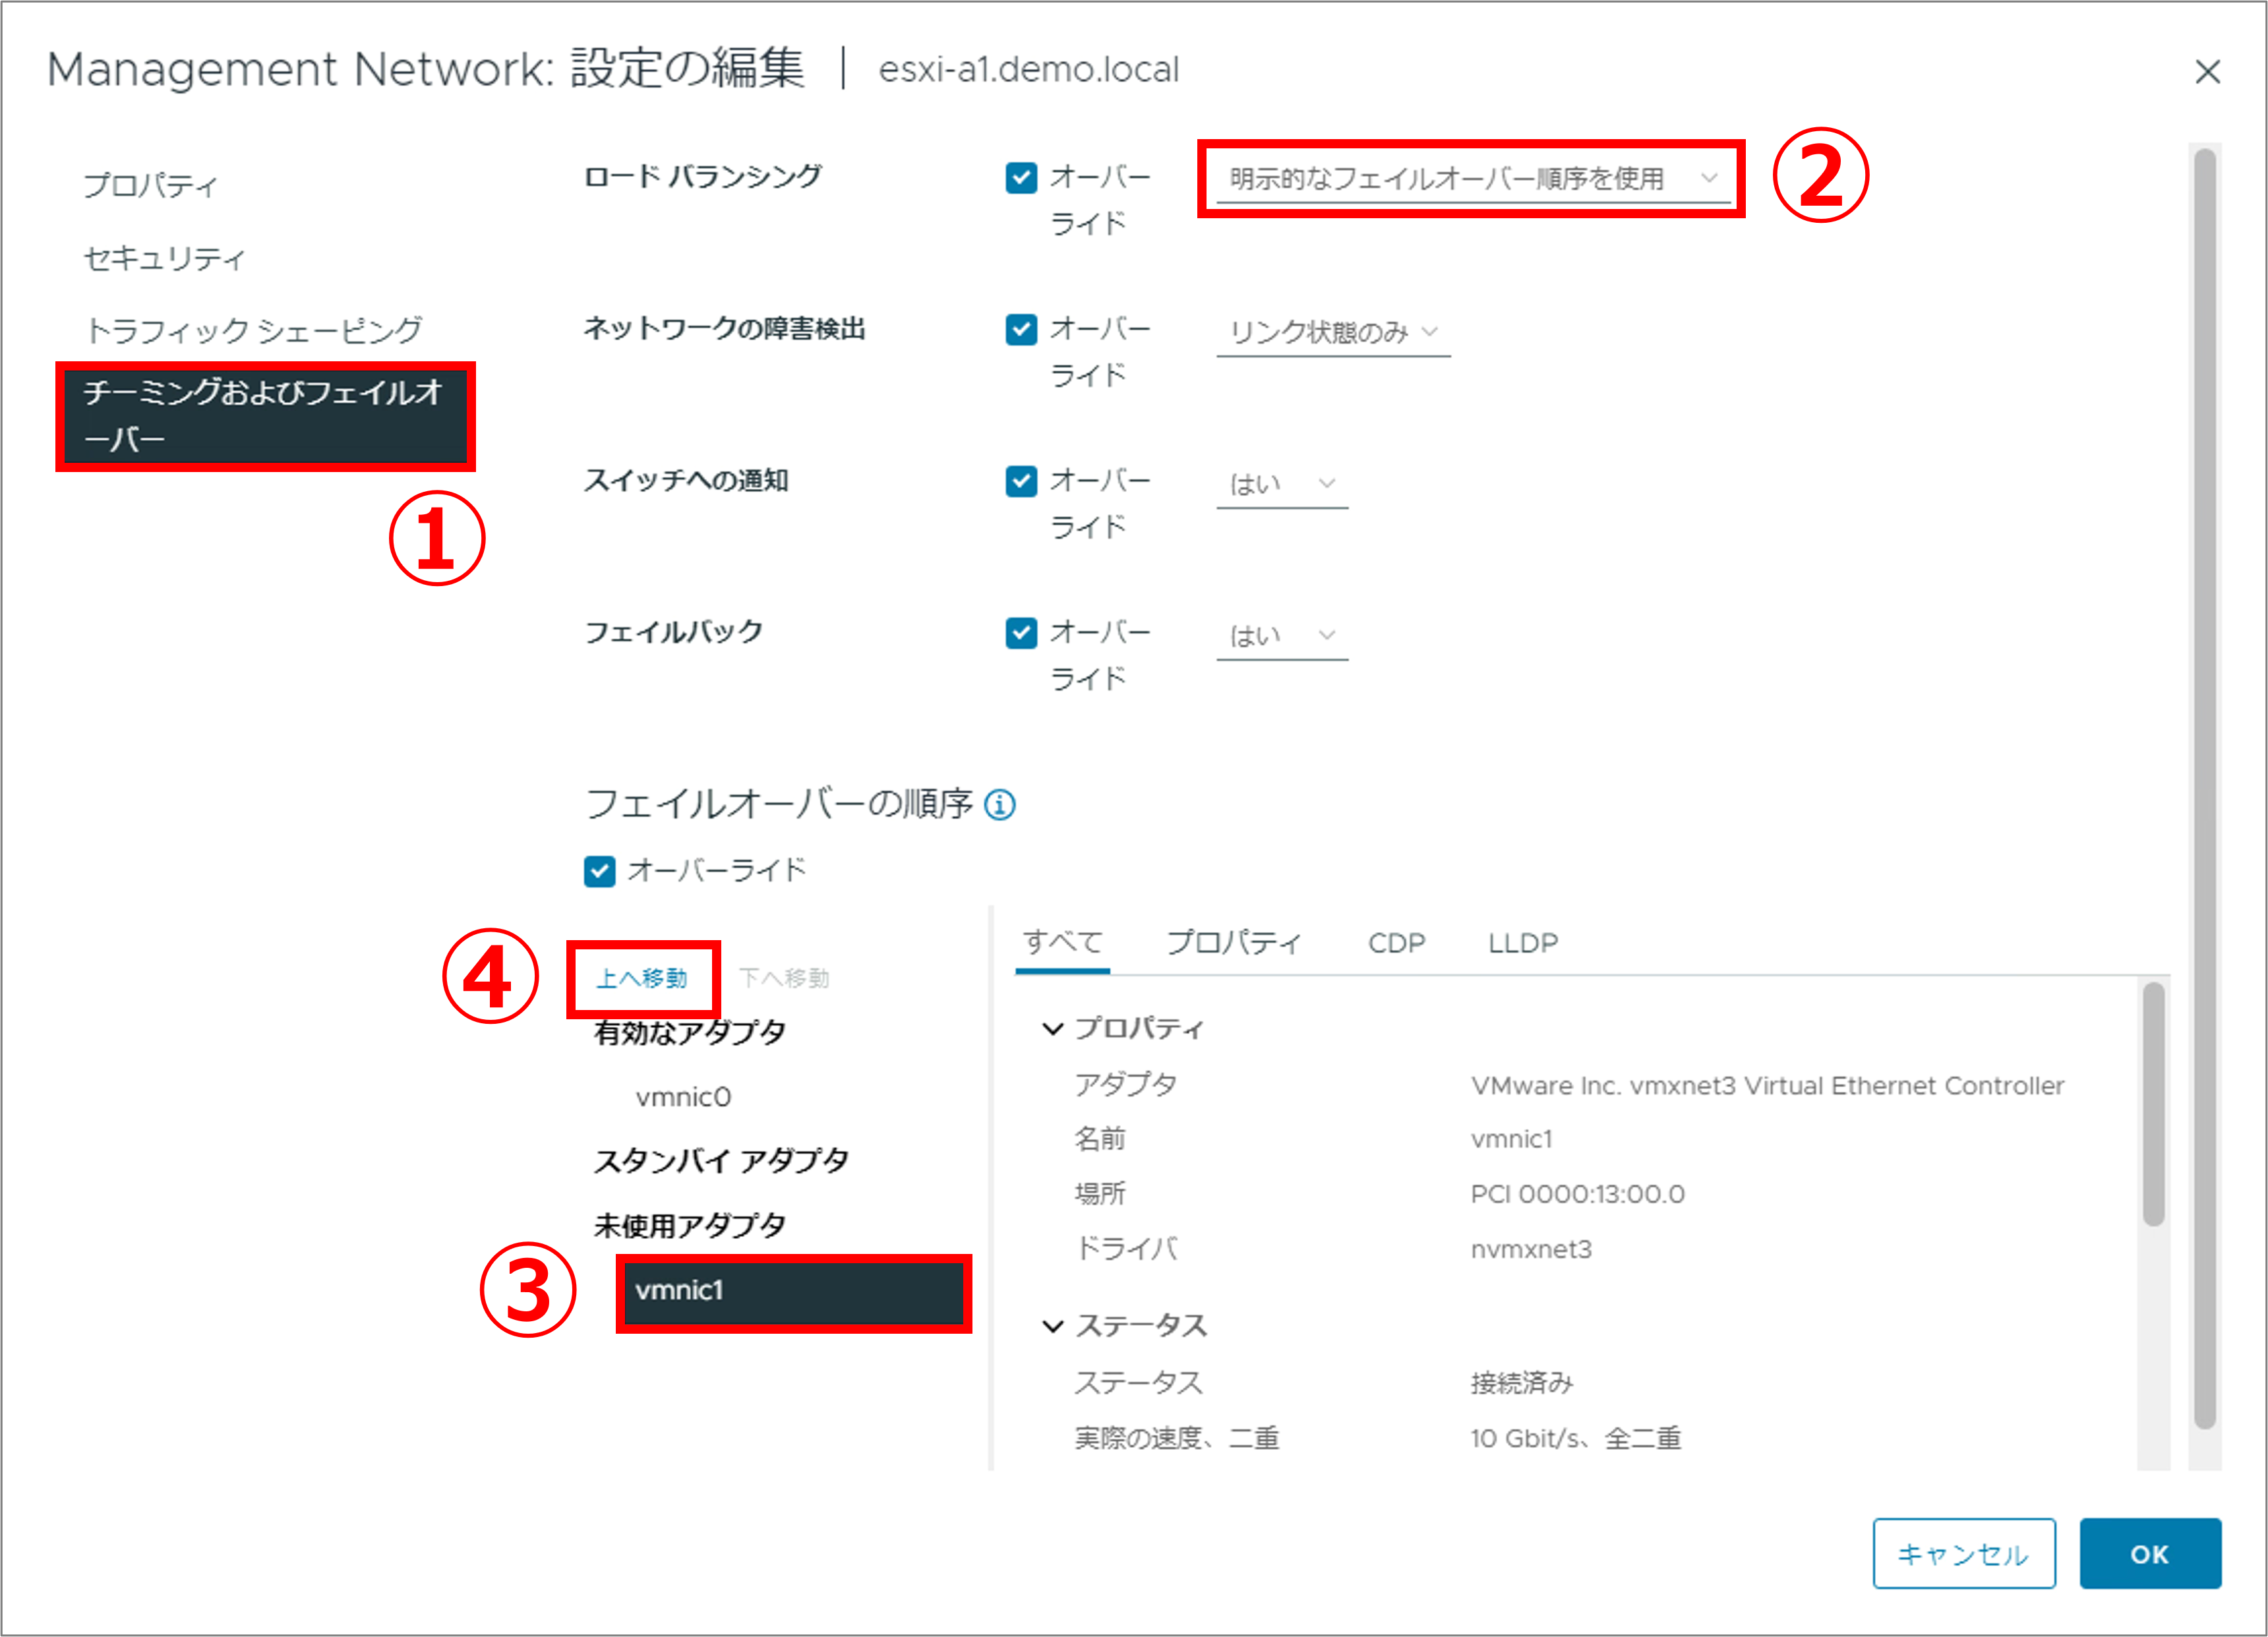The height and width of the screenshot is (1637, 2268).
Task: Switch to the CDP tab
Action: (x=1396, y=943)
